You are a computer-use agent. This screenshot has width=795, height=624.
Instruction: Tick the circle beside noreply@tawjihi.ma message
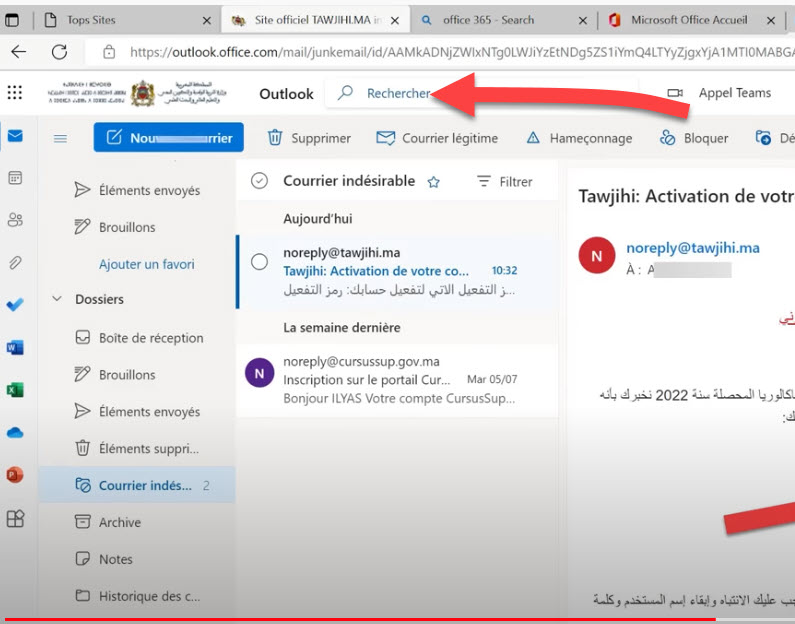tap(259, 262)
